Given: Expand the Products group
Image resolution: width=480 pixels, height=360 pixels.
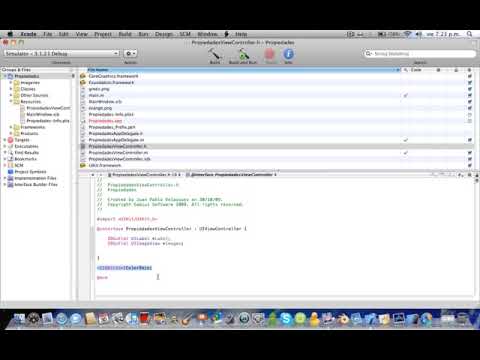Looking at the screenshot, I should coord(11,134).
